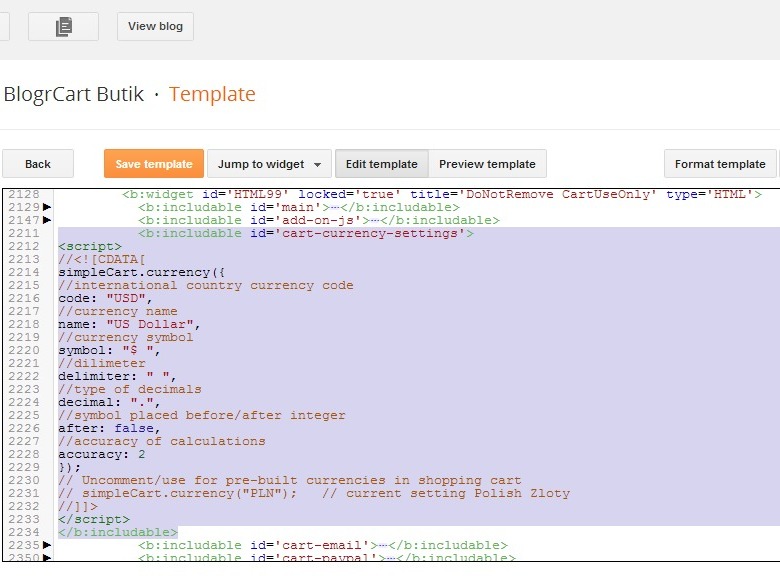The image size is (780, 583).
Task: Expand the folded 'add-on-js' includable at line 2147
Action: pos(47,220)
